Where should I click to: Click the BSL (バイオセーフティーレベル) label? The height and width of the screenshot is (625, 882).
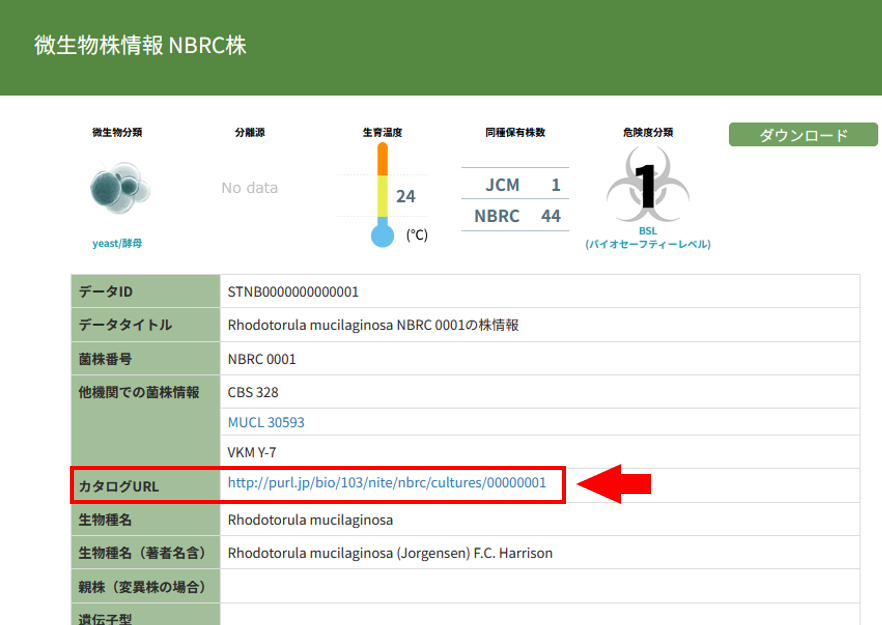647,237
